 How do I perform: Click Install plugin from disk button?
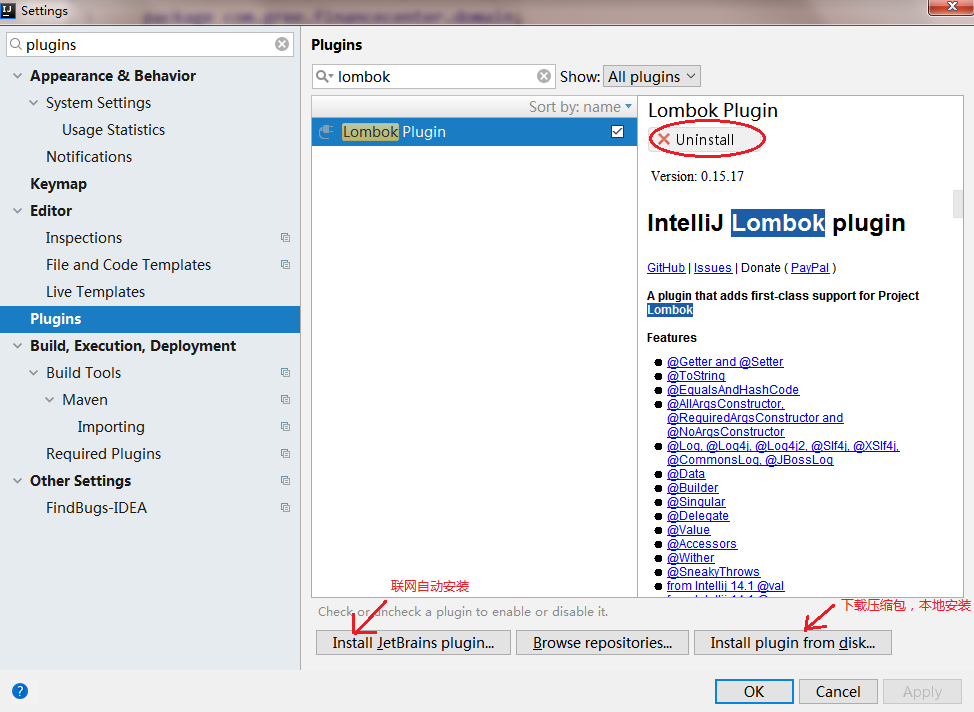pos(793,642)
